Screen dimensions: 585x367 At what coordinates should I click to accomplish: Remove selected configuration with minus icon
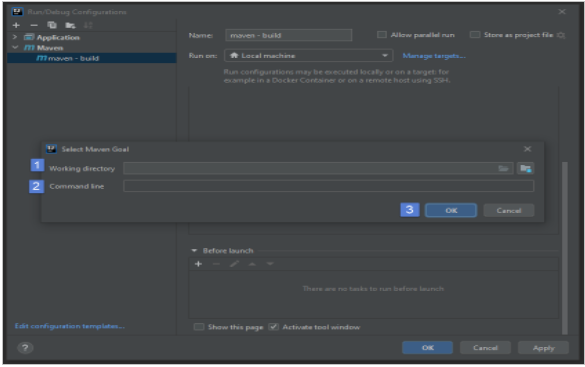[34, 25]
